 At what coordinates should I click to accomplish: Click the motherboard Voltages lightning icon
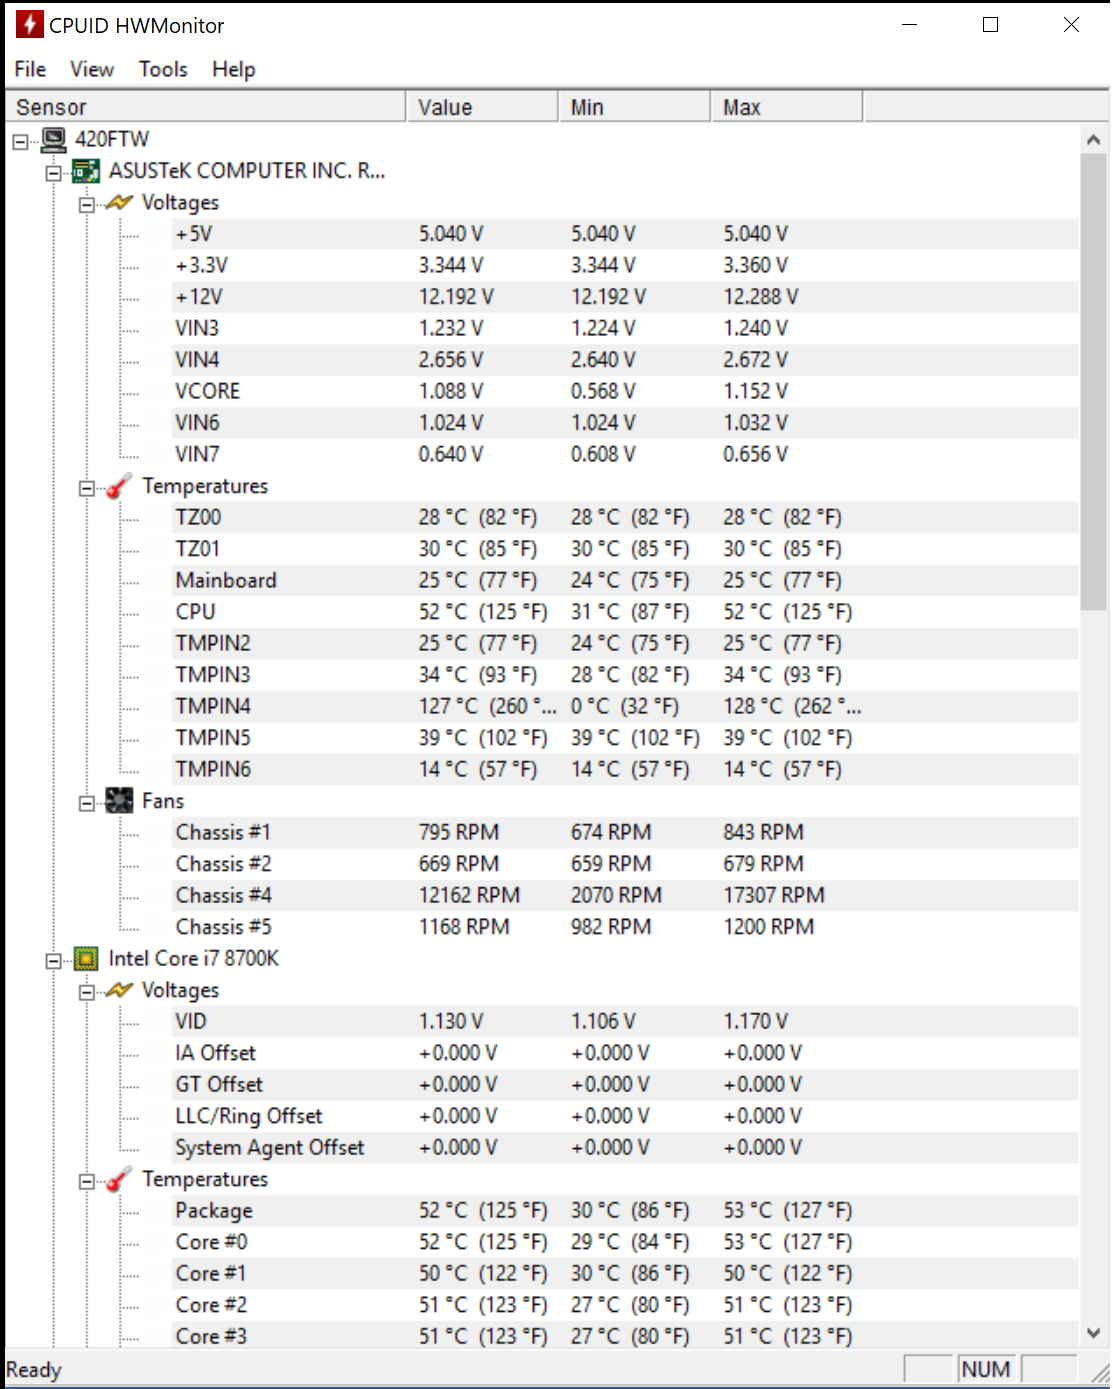click(119, 203)
